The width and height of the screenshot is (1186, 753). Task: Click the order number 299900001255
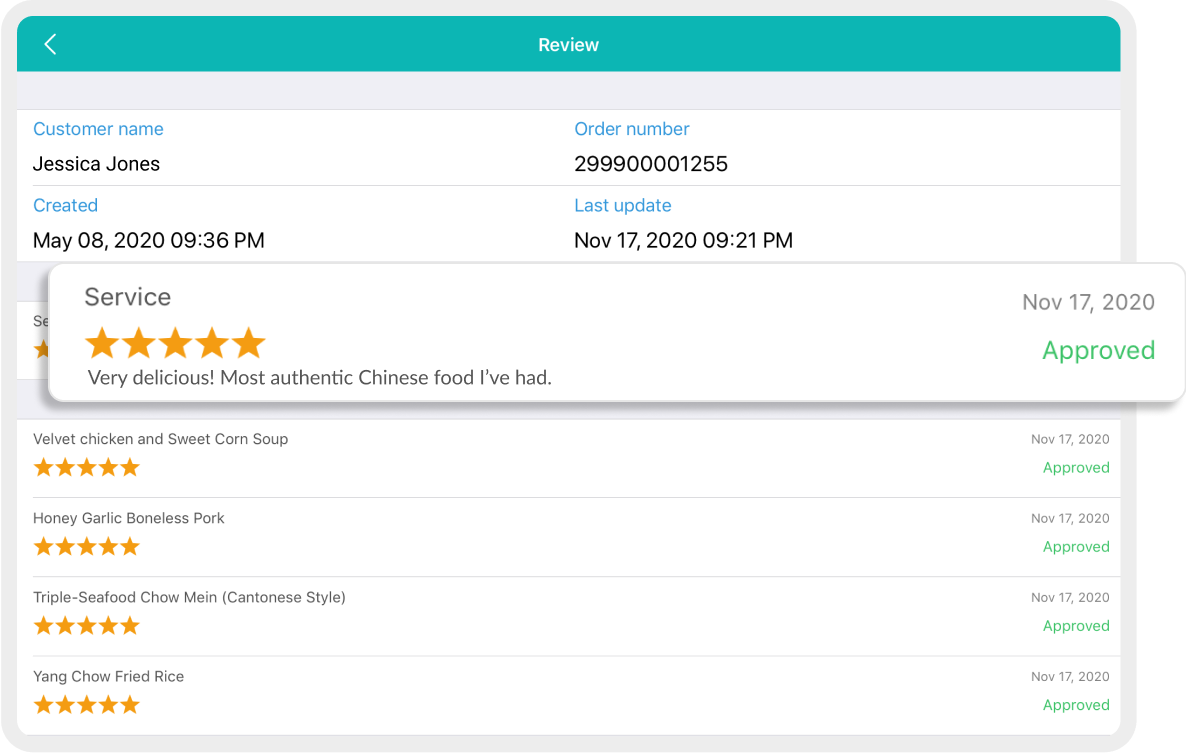[650, 164]
